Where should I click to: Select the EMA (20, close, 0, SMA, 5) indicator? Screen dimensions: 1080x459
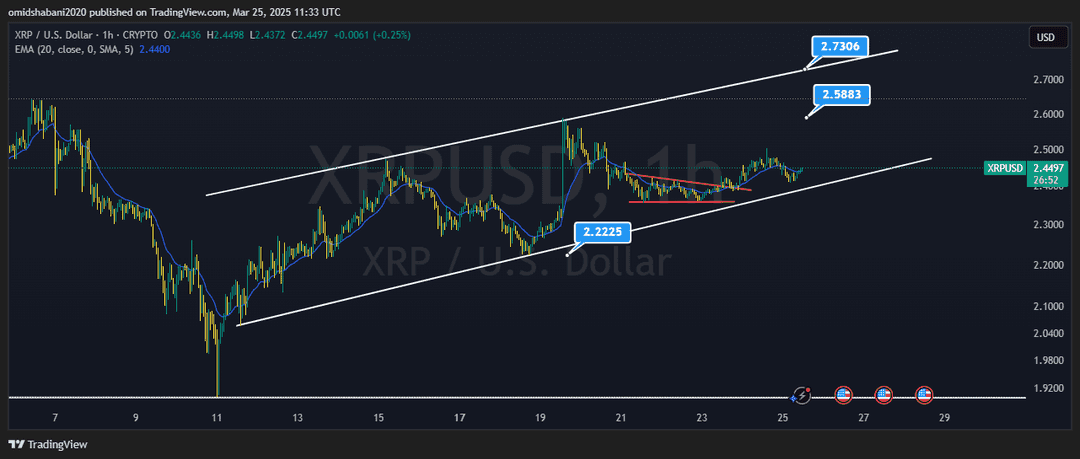(72, 50)
